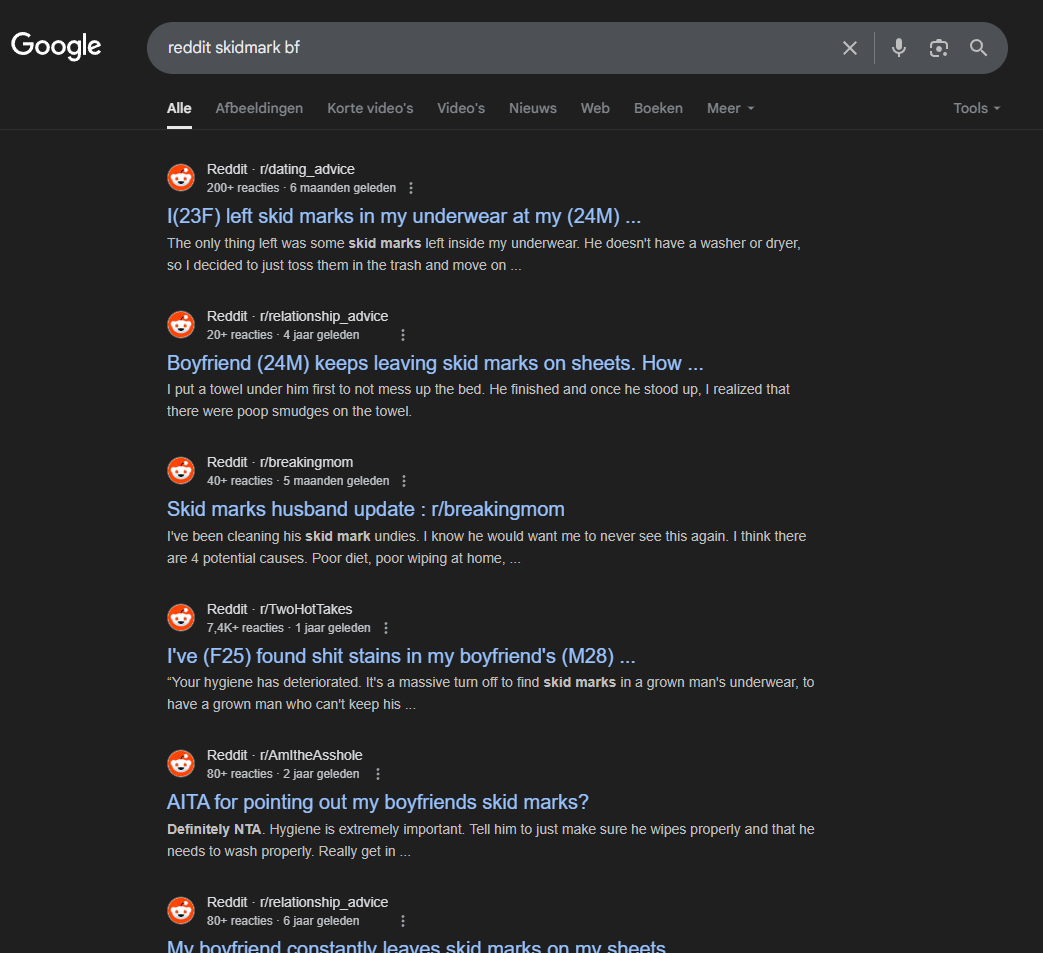Click inside the search input field
The height and width of the screenshot is (953, 1043).
[x=492, y=48]
